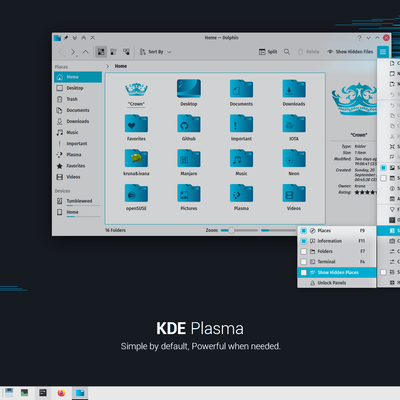Select the Manjaro folder
The height and width of the screenshot is (400, 400).
click(189, 163)
